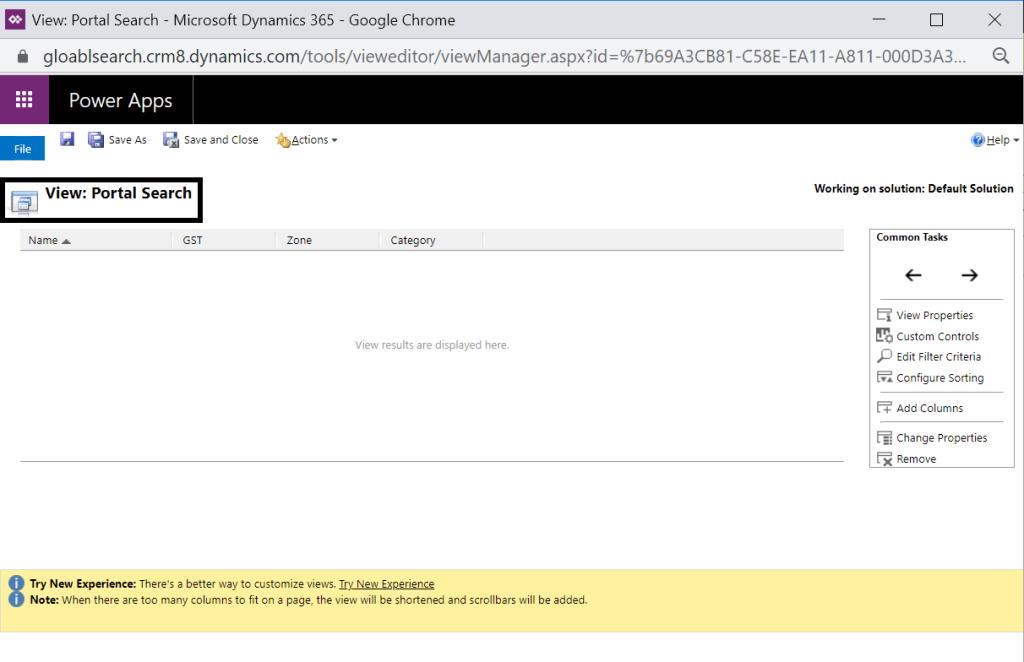The height and width of the screenshot is (662, 1024).
Task: Open the File menu
Action: [22, 149]
